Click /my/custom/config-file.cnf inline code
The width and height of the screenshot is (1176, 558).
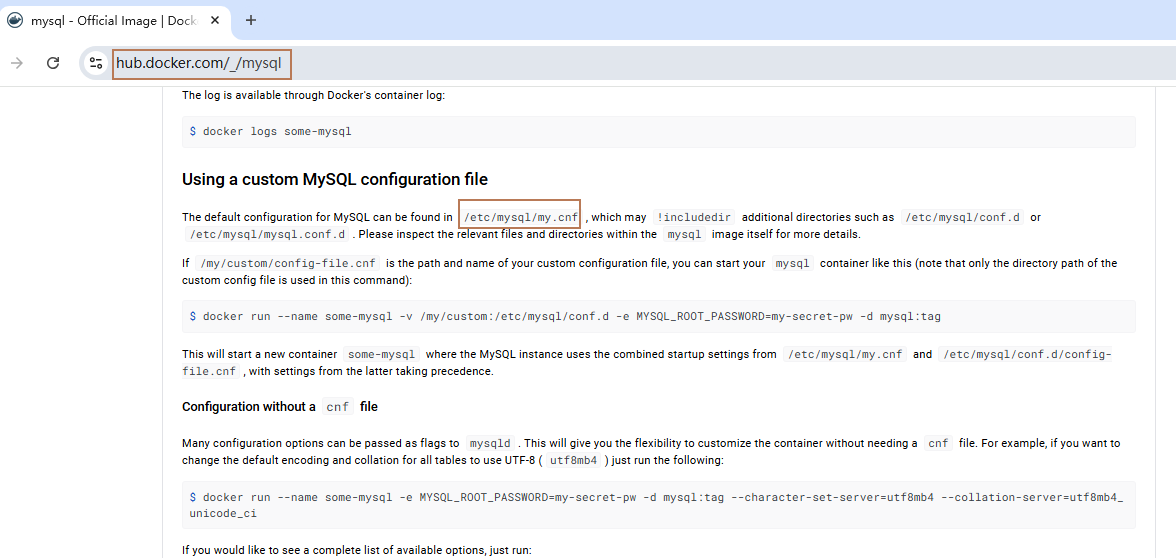[x=289, y=263]
